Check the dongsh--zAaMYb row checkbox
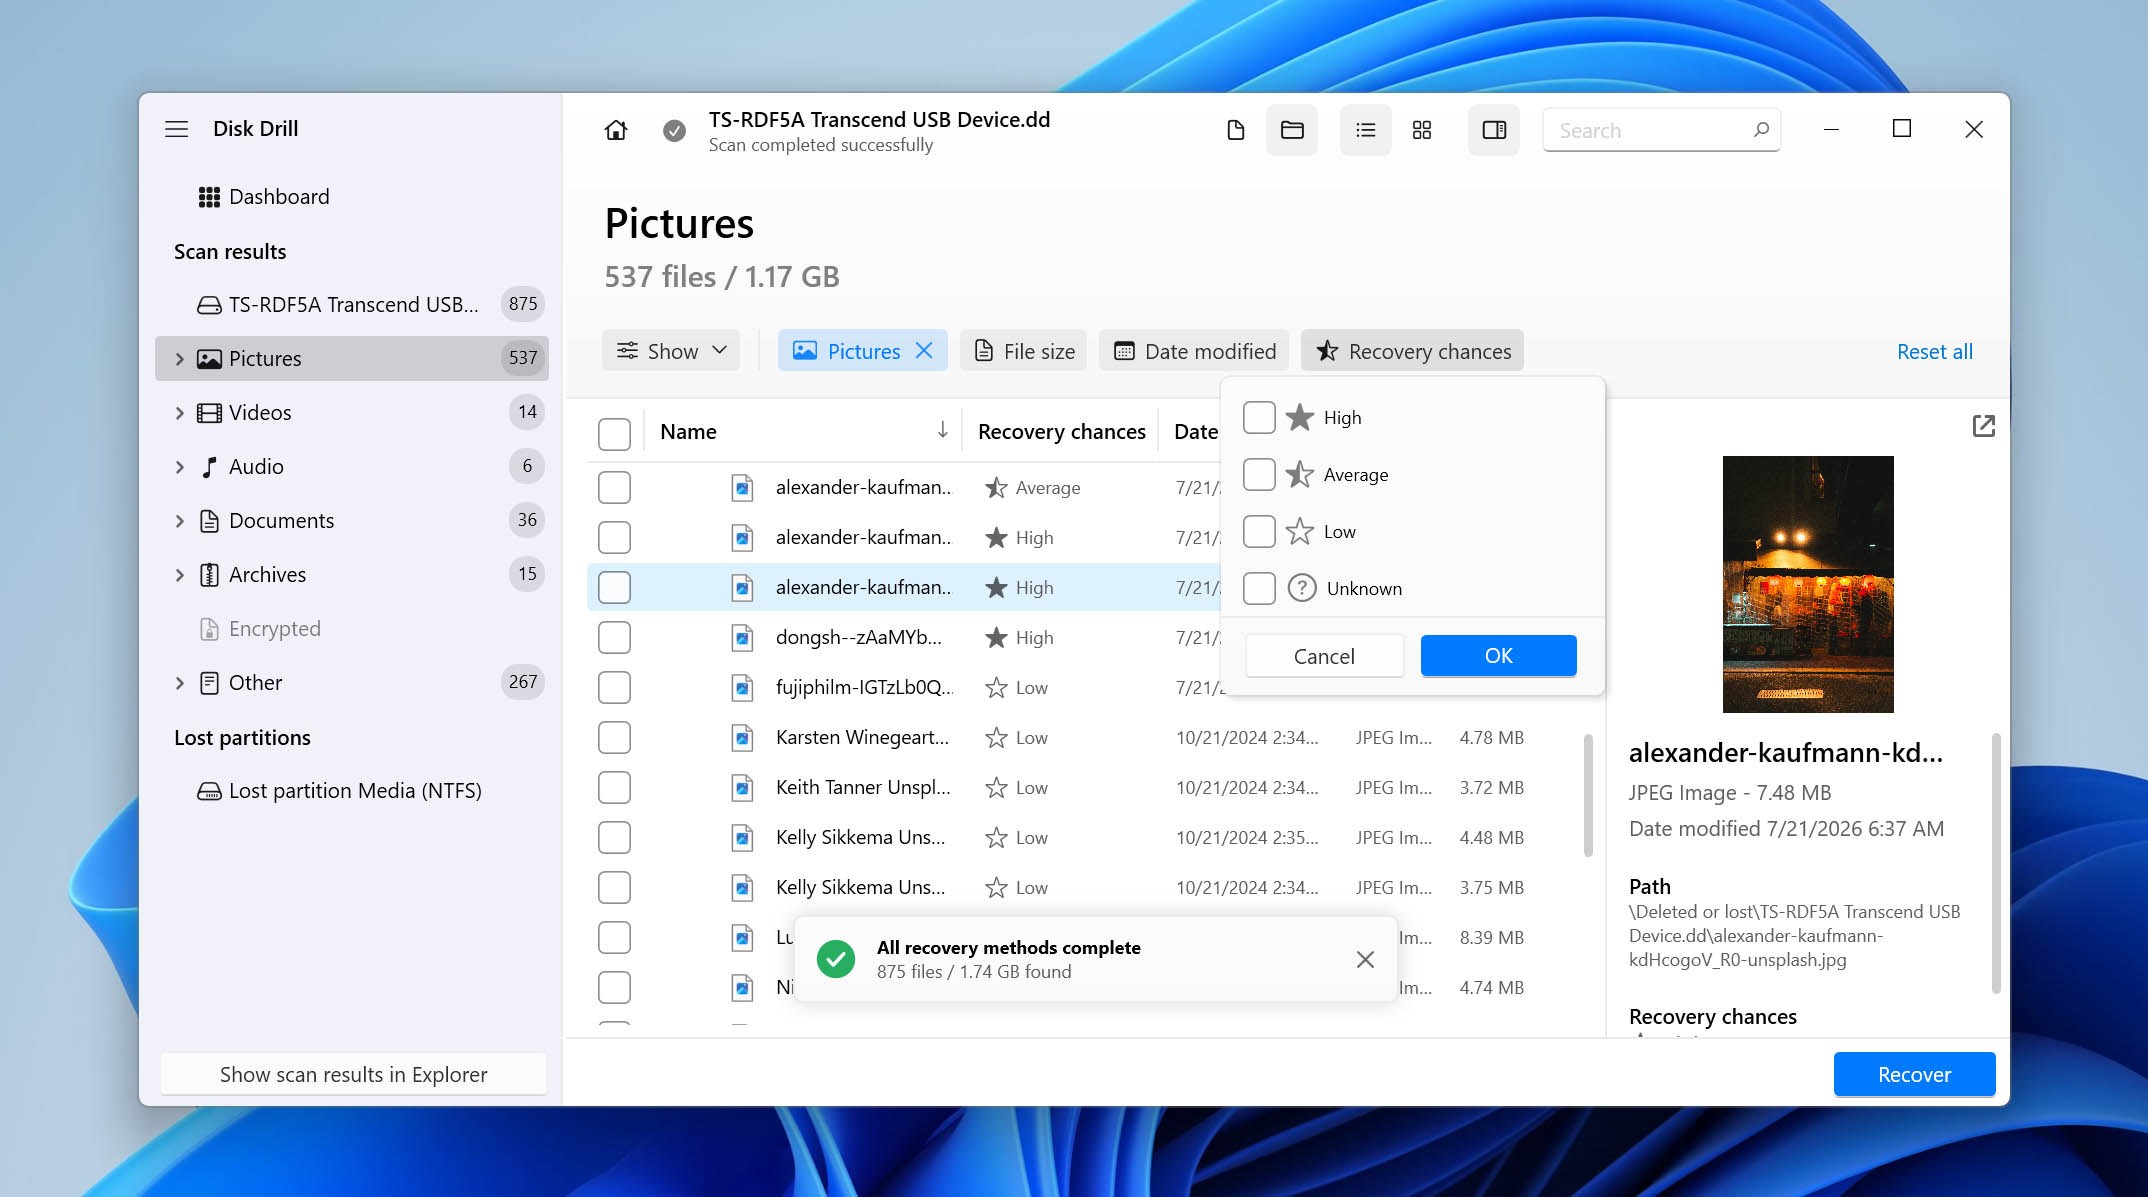This screenshot has height=1197, width=2148. pyautogui.click(x=614, y=638)
